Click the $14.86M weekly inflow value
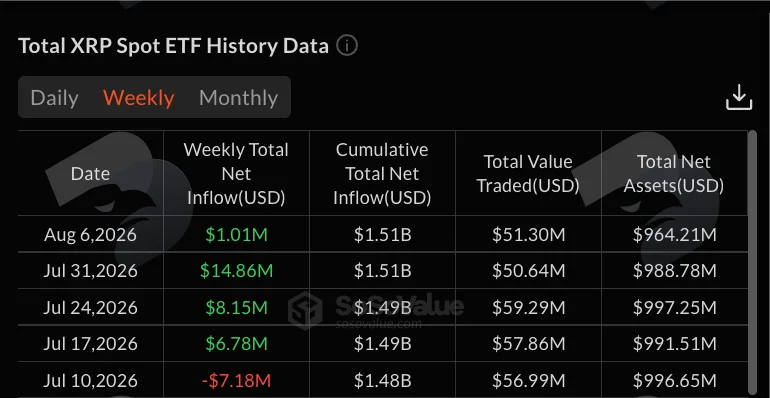Viewport: 770px width, 398px height. tap(236, 271)
